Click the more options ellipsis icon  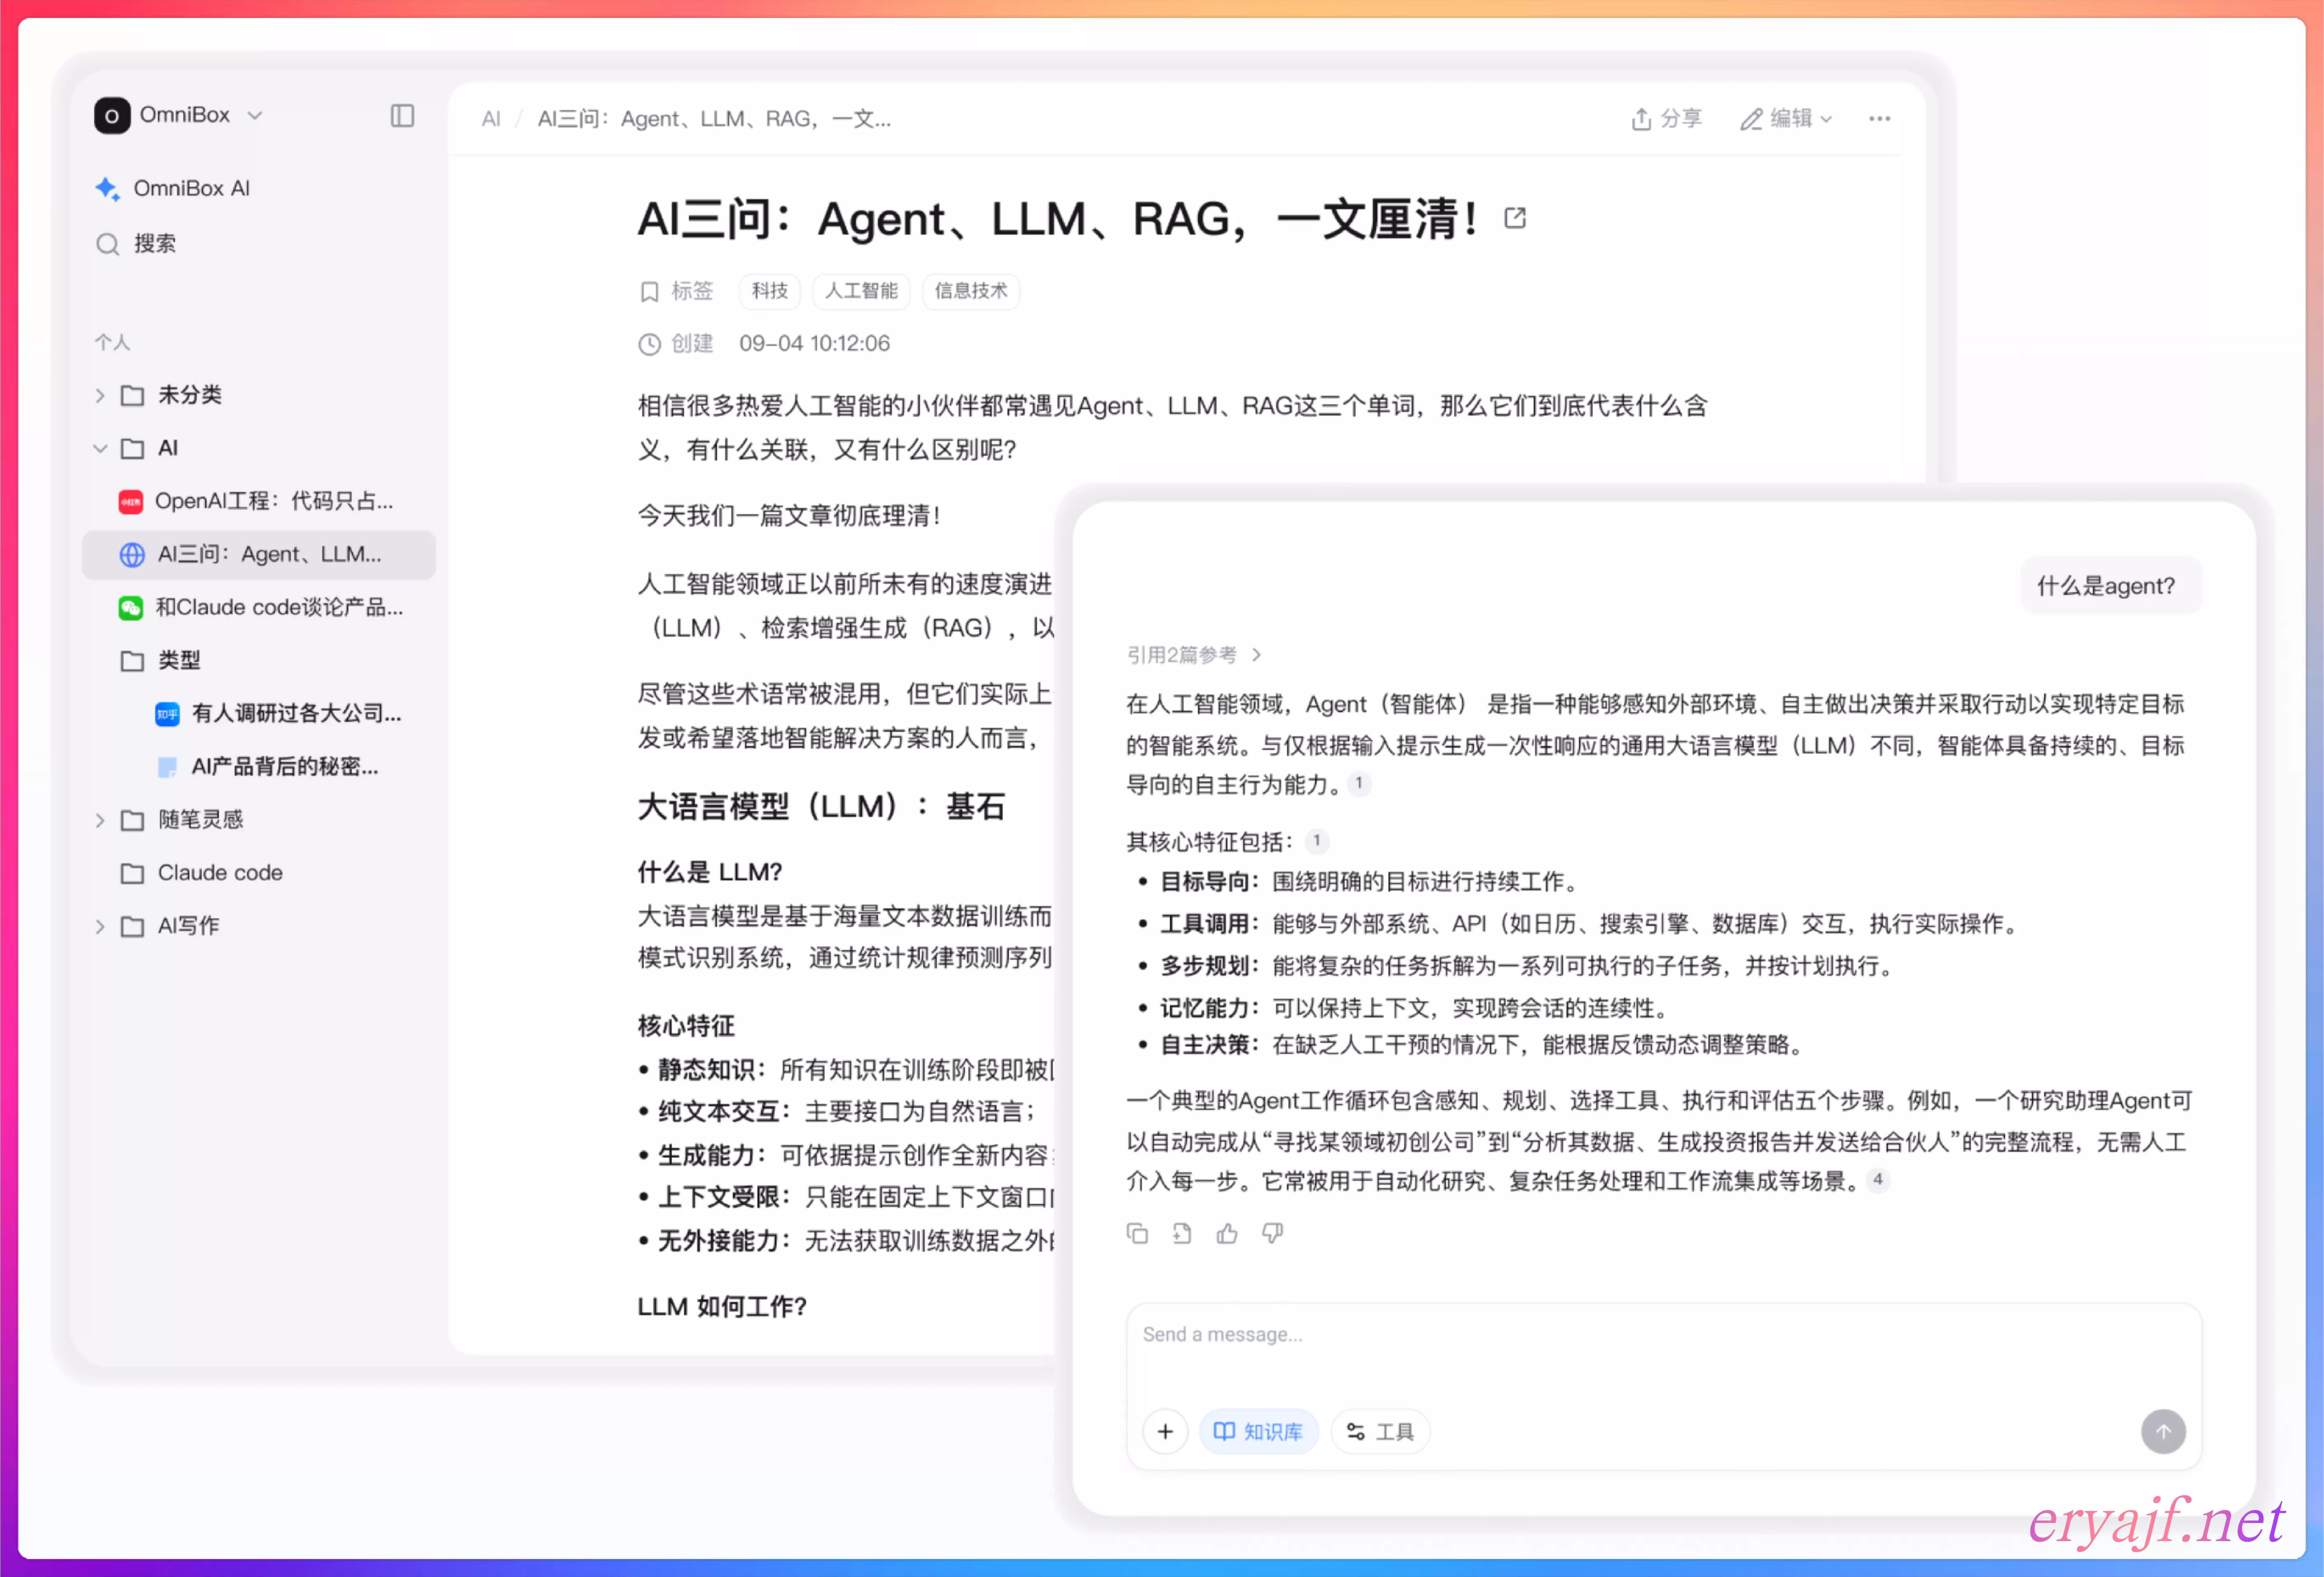(x=1879, y=119)
